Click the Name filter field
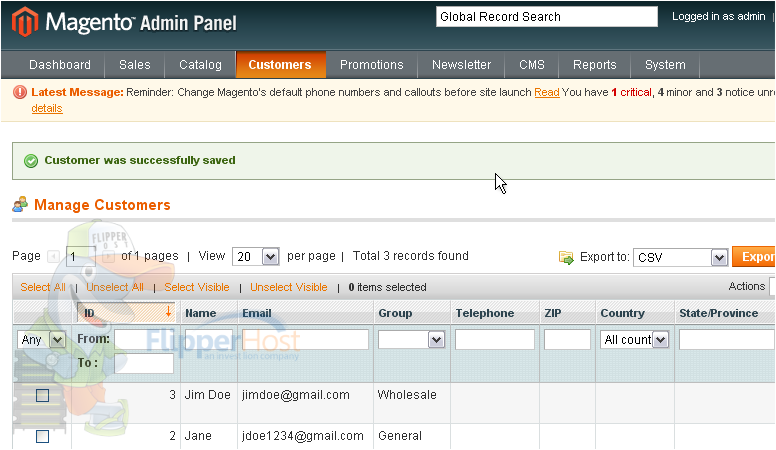 pos(208,340)
